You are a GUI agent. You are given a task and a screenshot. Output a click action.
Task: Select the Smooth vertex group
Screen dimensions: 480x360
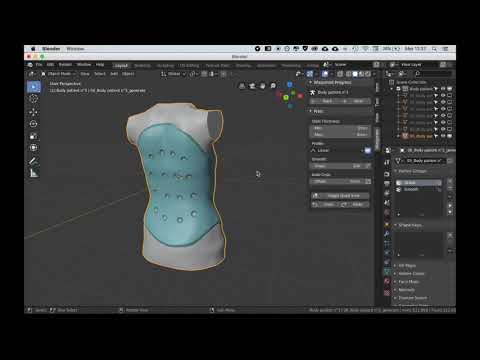(x=418, y=189)
